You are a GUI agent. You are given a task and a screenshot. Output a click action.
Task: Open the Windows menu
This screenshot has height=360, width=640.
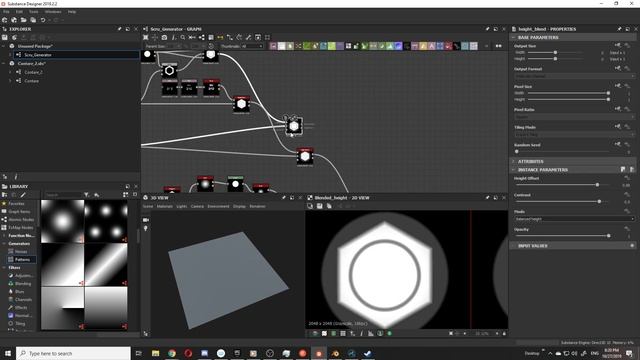pyautogui.click(x=53, y=12)
